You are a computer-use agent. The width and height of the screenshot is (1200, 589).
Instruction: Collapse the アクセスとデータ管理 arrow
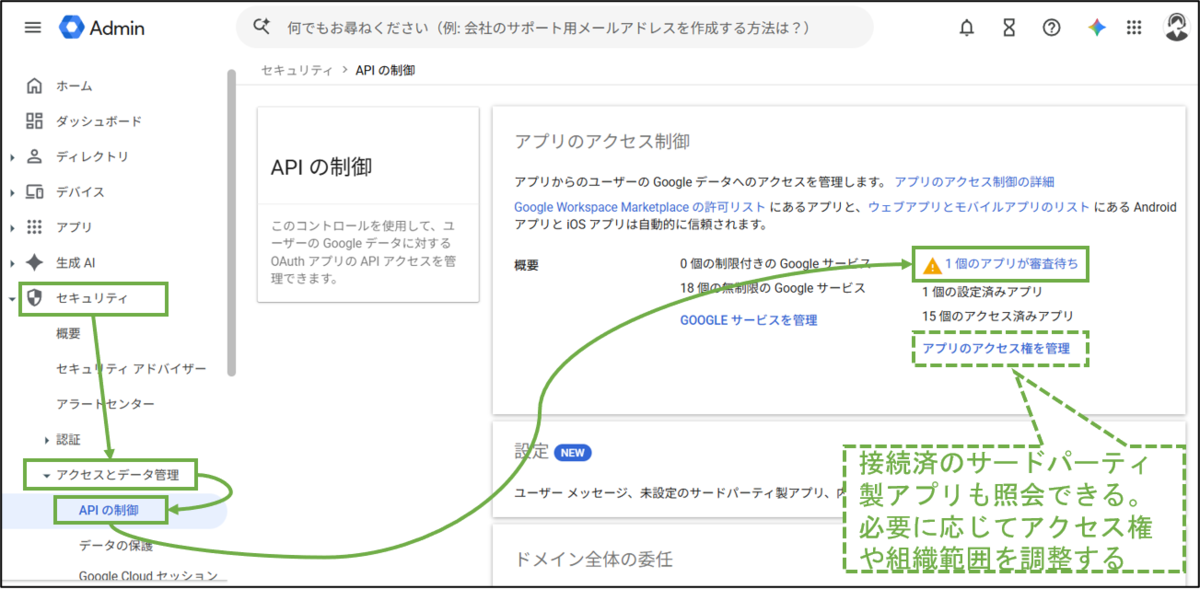pyautogui.click(x=46, y=476)
